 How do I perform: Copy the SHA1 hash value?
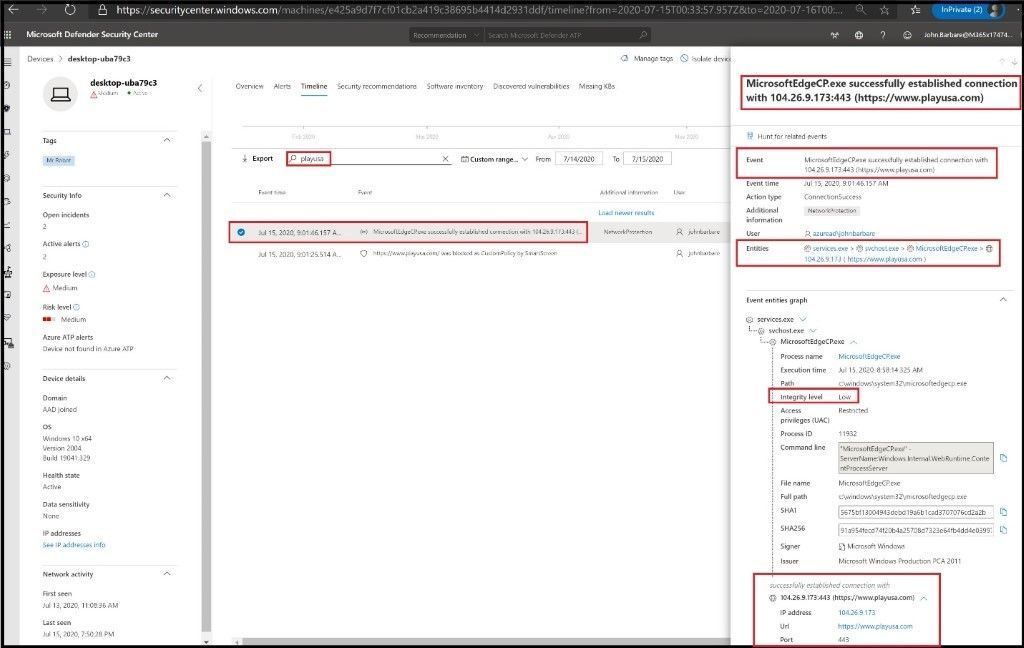tap(1004, 511)
